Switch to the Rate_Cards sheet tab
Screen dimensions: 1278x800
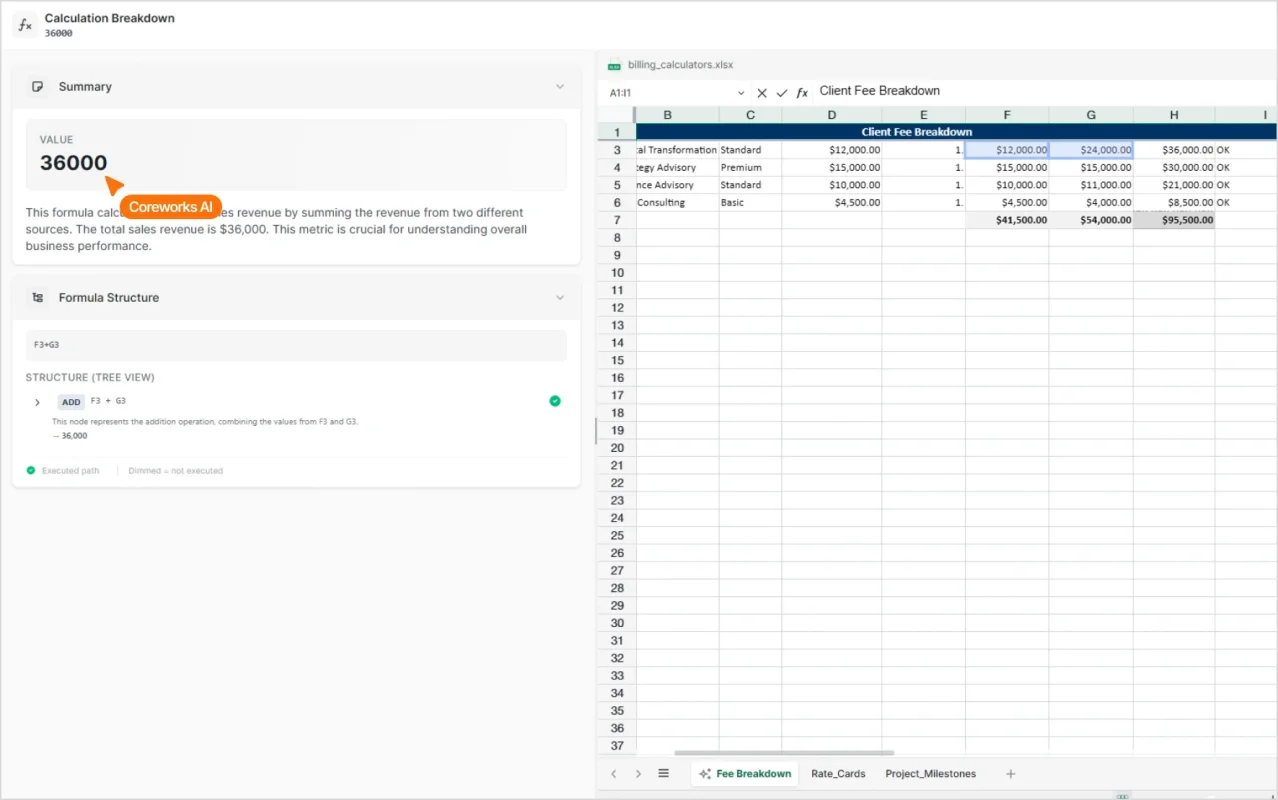click(838, 773)
